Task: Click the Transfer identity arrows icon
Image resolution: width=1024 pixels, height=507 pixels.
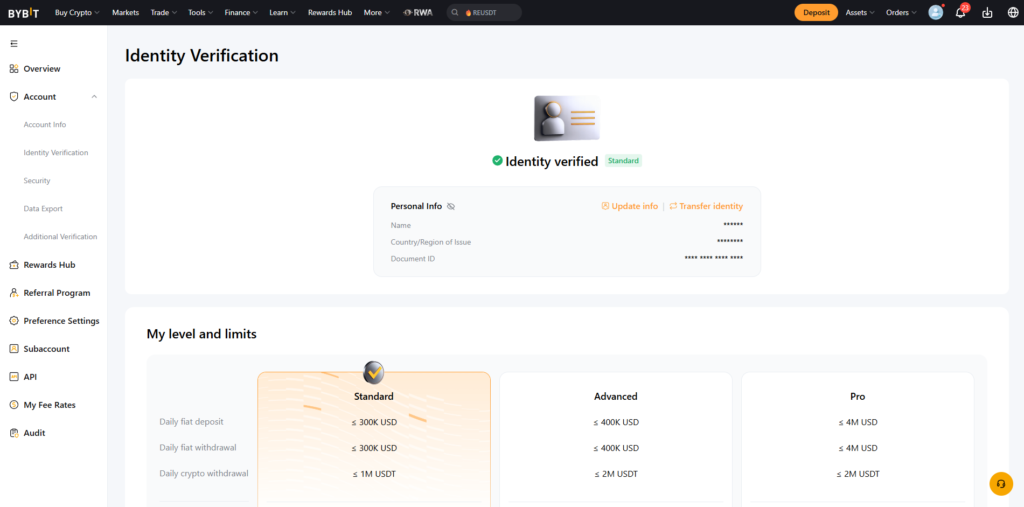Action: (673, 206)
